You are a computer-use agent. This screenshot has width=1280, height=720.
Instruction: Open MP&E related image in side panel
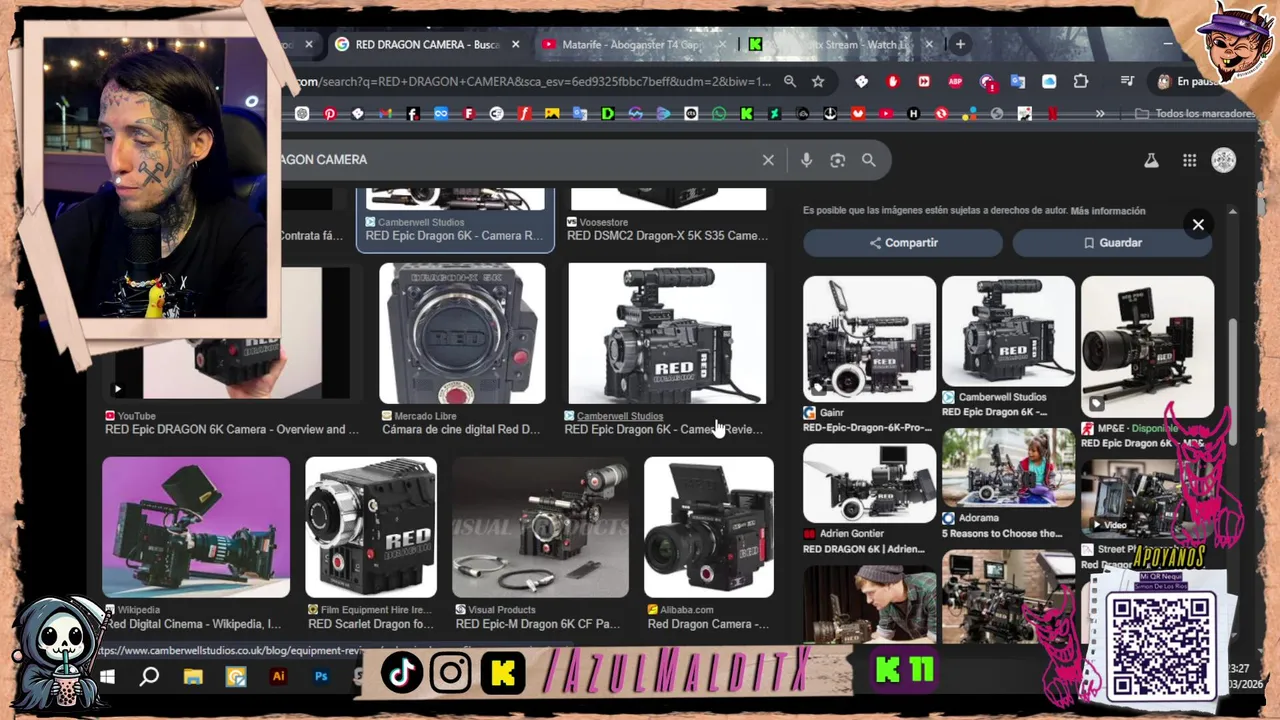1147,347
